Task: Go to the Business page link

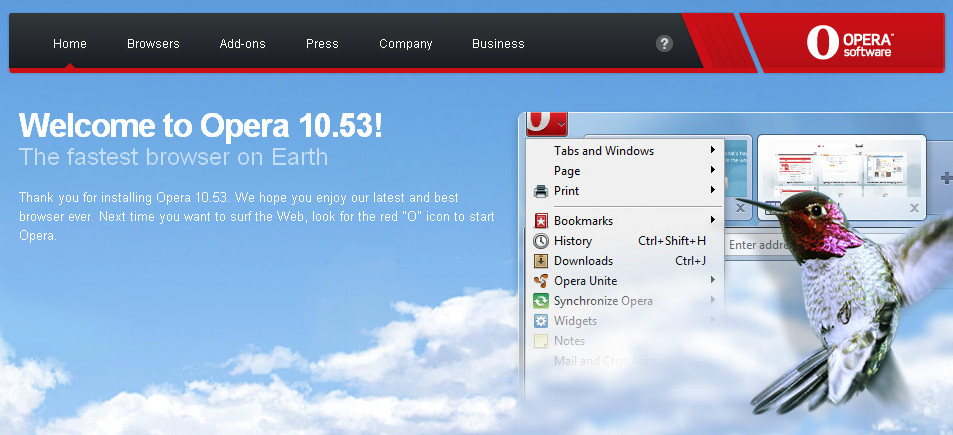Action: (x=498, y=44)
